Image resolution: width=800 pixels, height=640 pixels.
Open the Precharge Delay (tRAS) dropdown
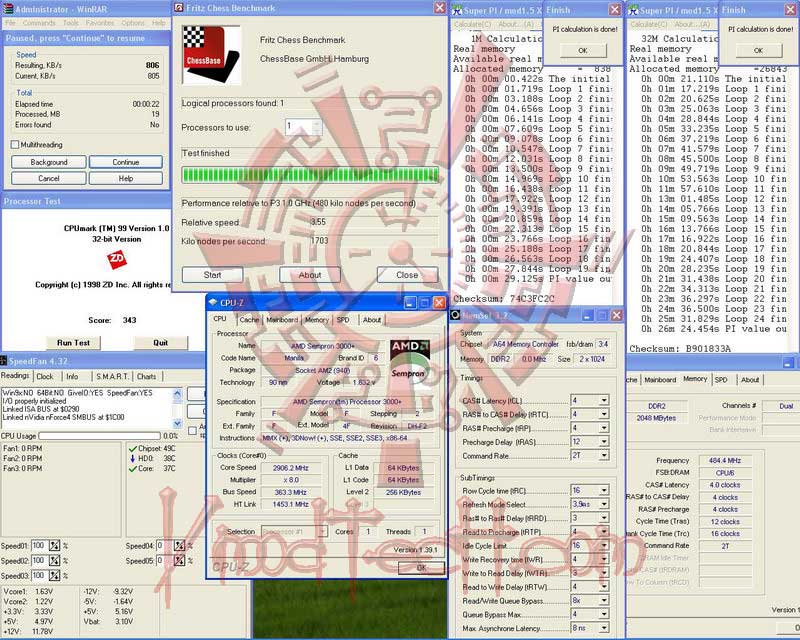(x=604, y=441)
